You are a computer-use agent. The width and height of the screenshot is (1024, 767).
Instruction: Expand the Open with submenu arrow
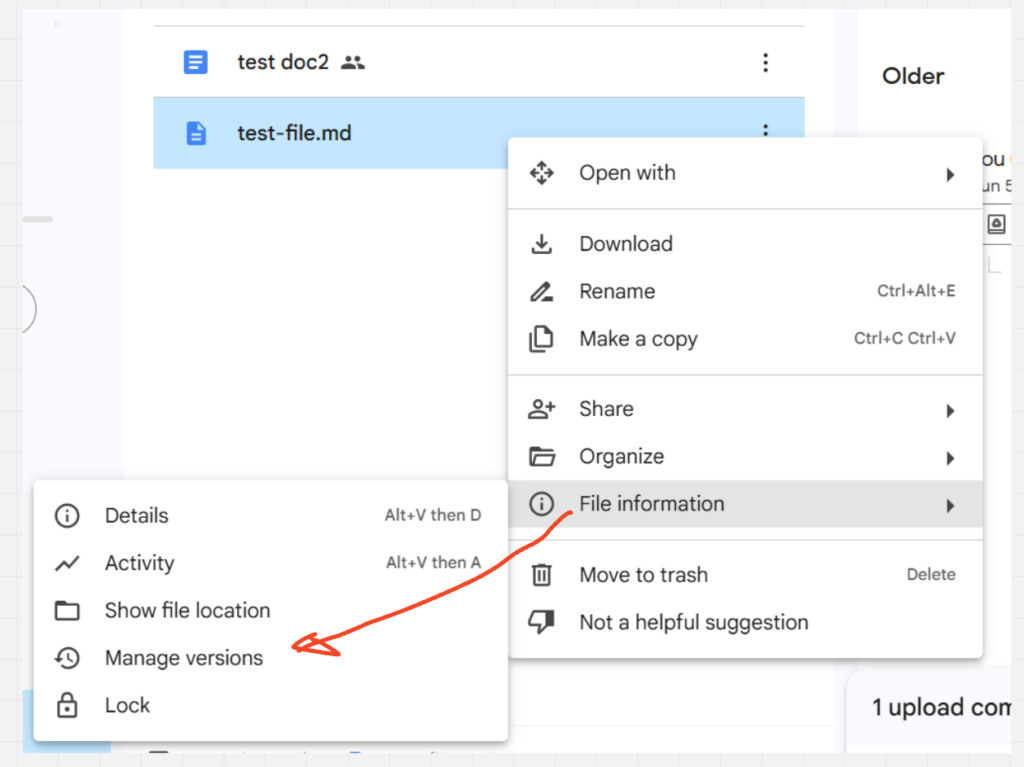point(950,175)
